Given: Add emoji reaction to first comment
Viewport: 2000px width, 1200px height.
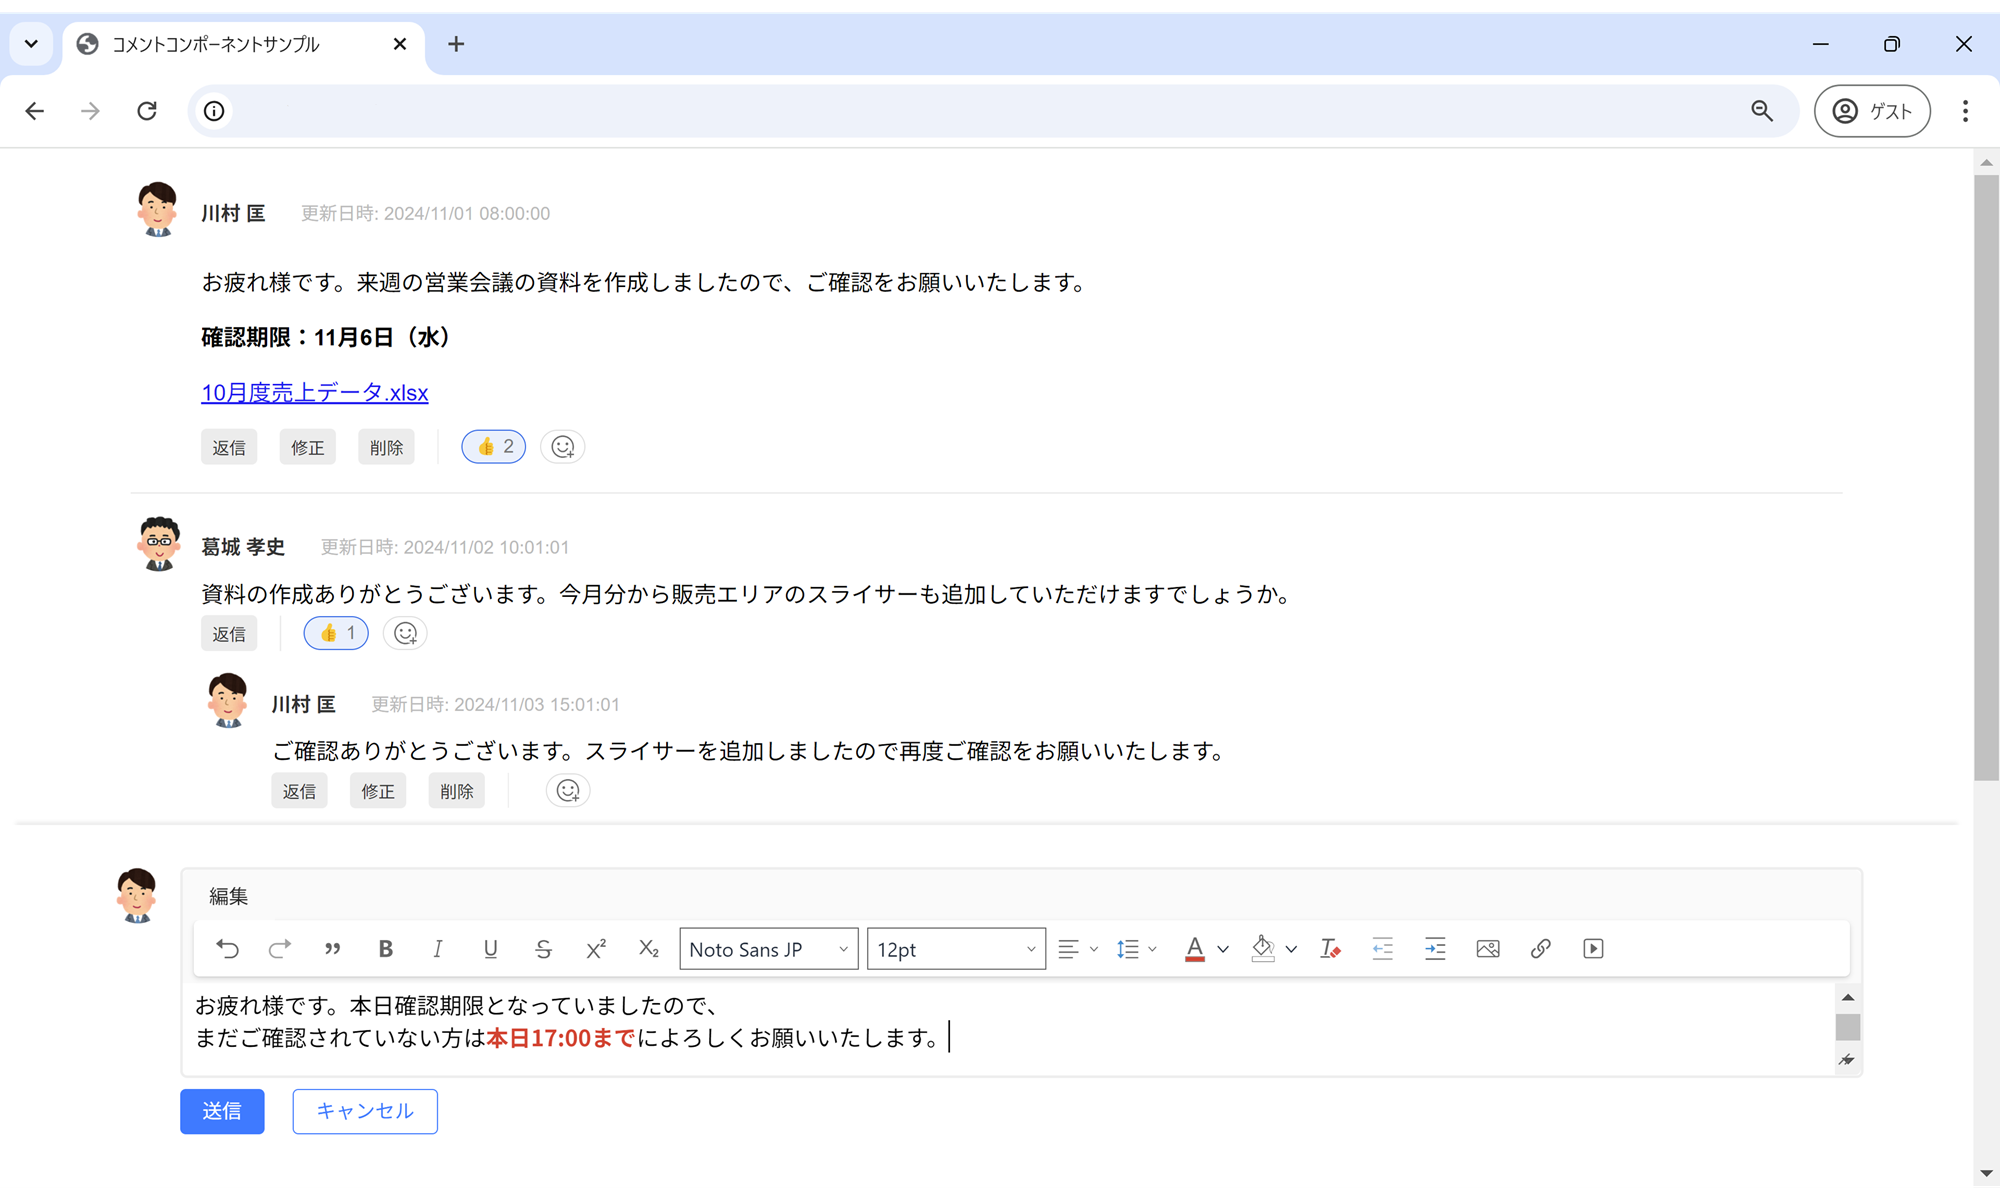Looking at the screenshot, I should tap(563, 447).
